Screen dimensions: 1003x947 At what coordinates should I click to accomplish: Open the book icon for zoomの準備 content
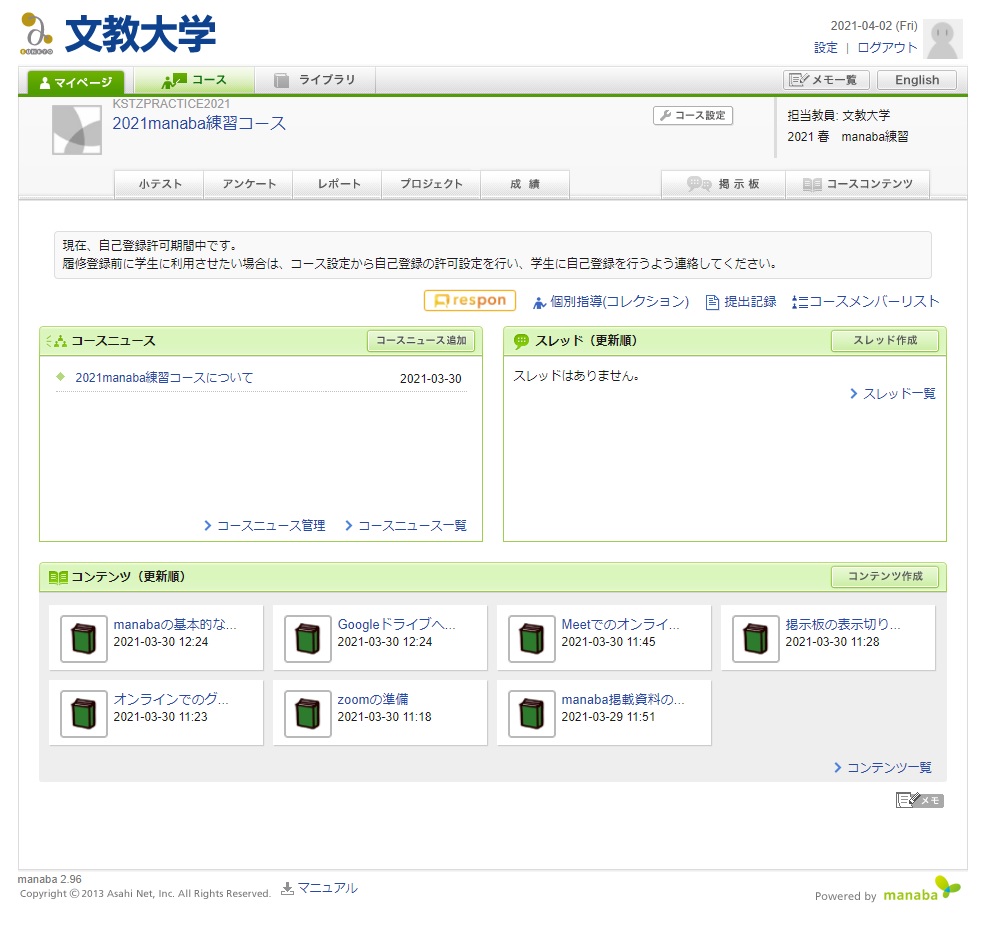[308, 713]
